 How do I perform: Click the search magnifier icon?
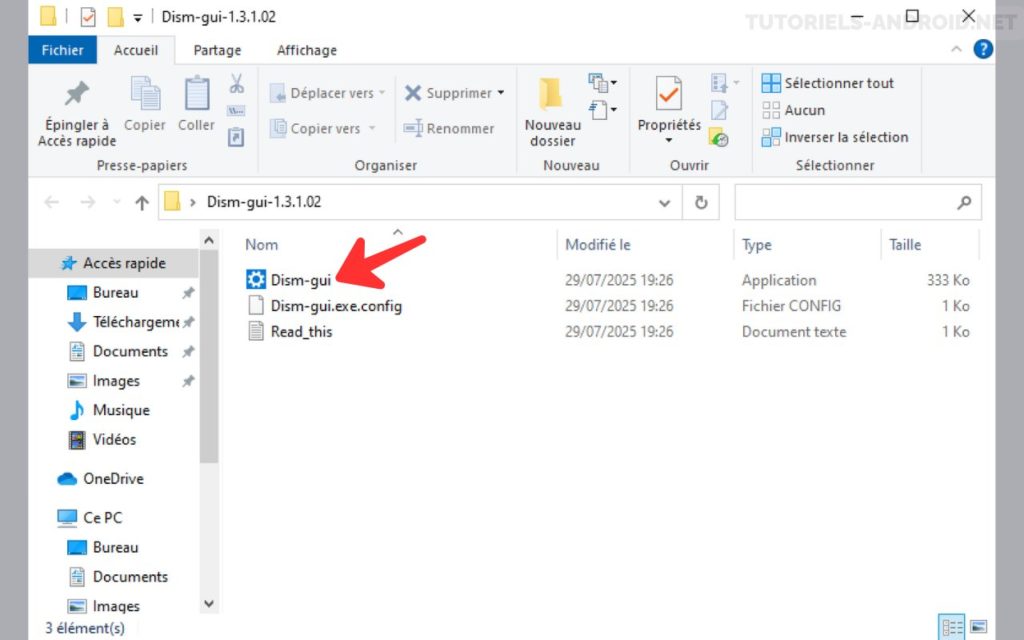(x=964, y=202)
